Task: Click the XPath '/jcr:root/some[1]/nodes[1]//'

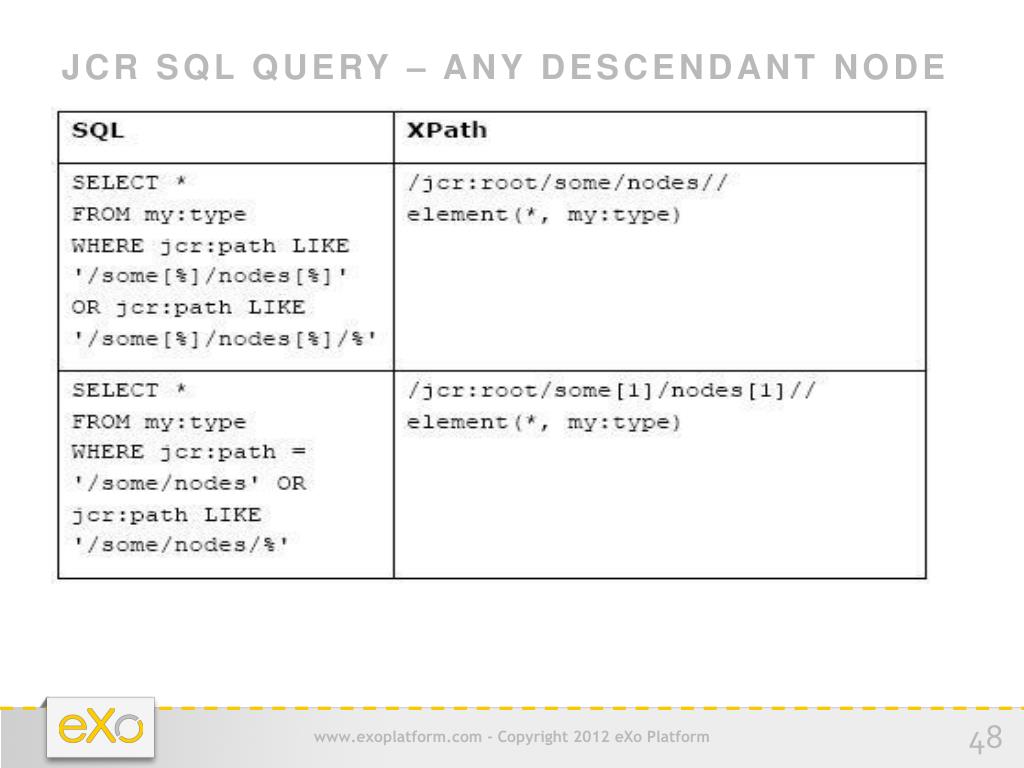Action: (x=611, y=391)
